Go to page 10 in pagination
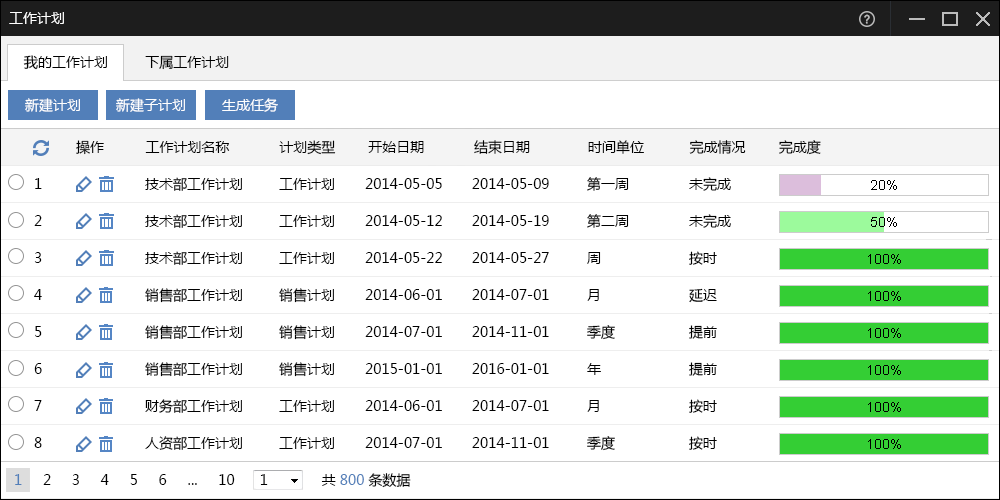This screenshot has height=500, width=1000. coord(226,480)
